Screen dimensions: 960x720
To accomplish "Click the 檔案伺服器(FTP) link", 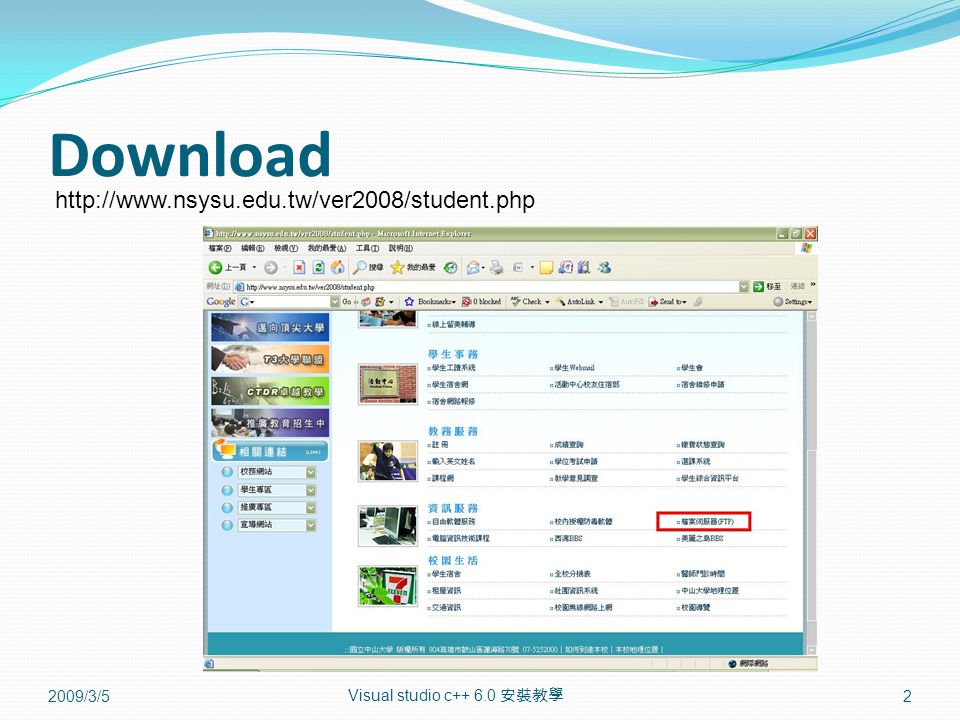I will [x=707, y=522].
